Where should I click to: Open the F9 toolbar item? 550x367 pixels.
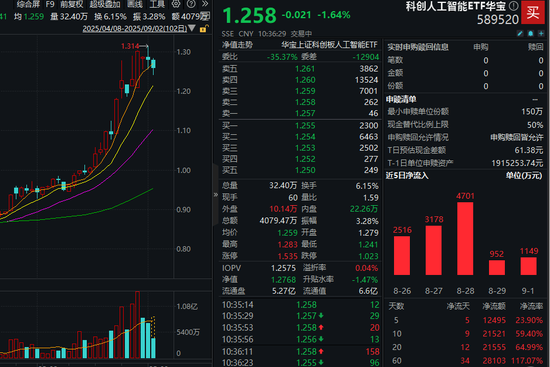click(x=50, y=4)
